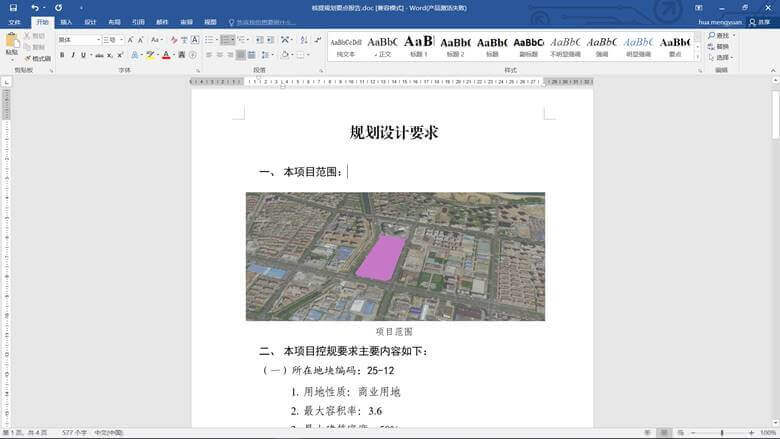
Task: Switch to the Layout tab
Action: 114,22
